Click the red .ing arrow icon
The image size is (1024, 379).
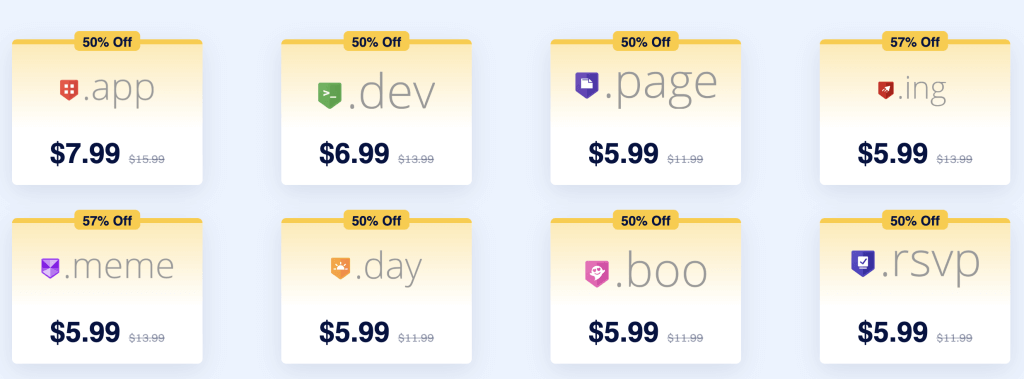(x=886, y=90)
